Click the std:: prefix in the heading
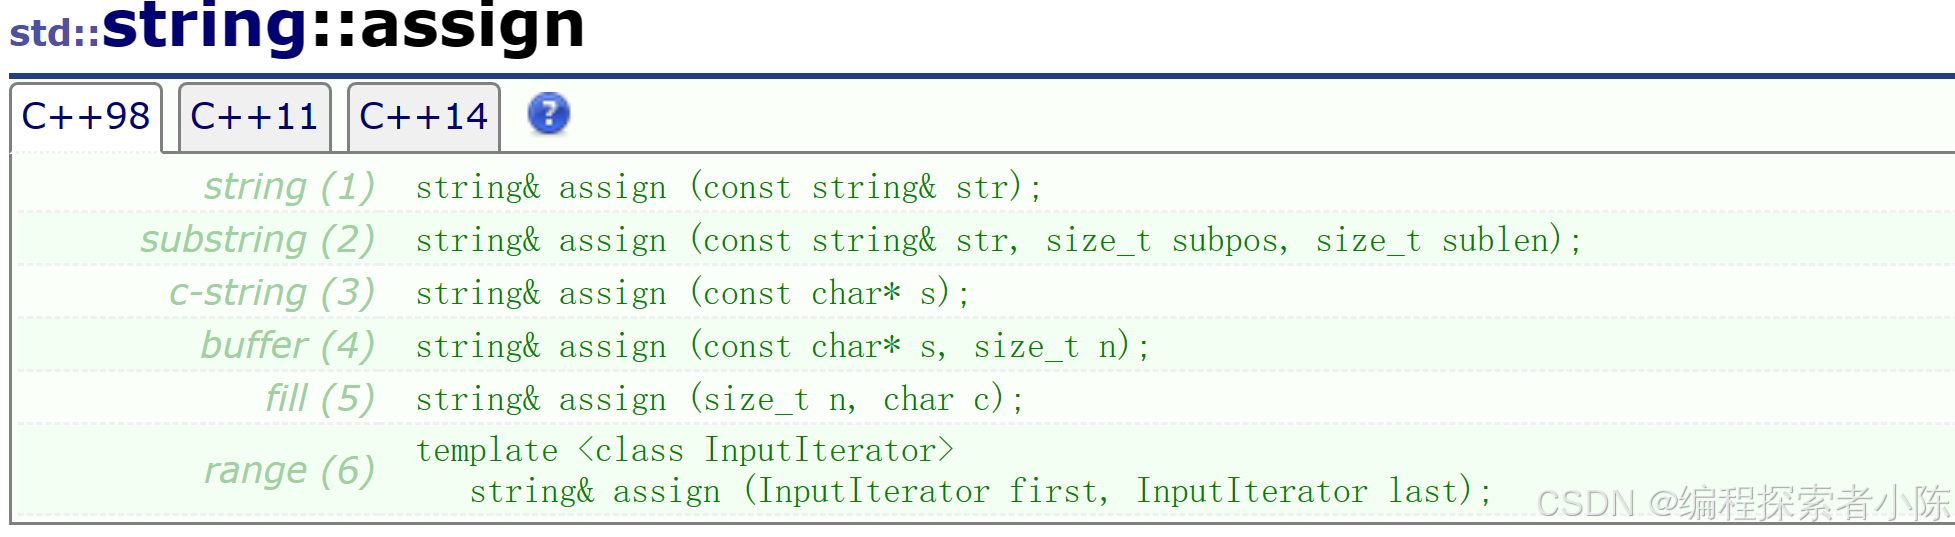The width and height of the screenshot is (1955, 537). pyautogui.click(x=55, y=32)
